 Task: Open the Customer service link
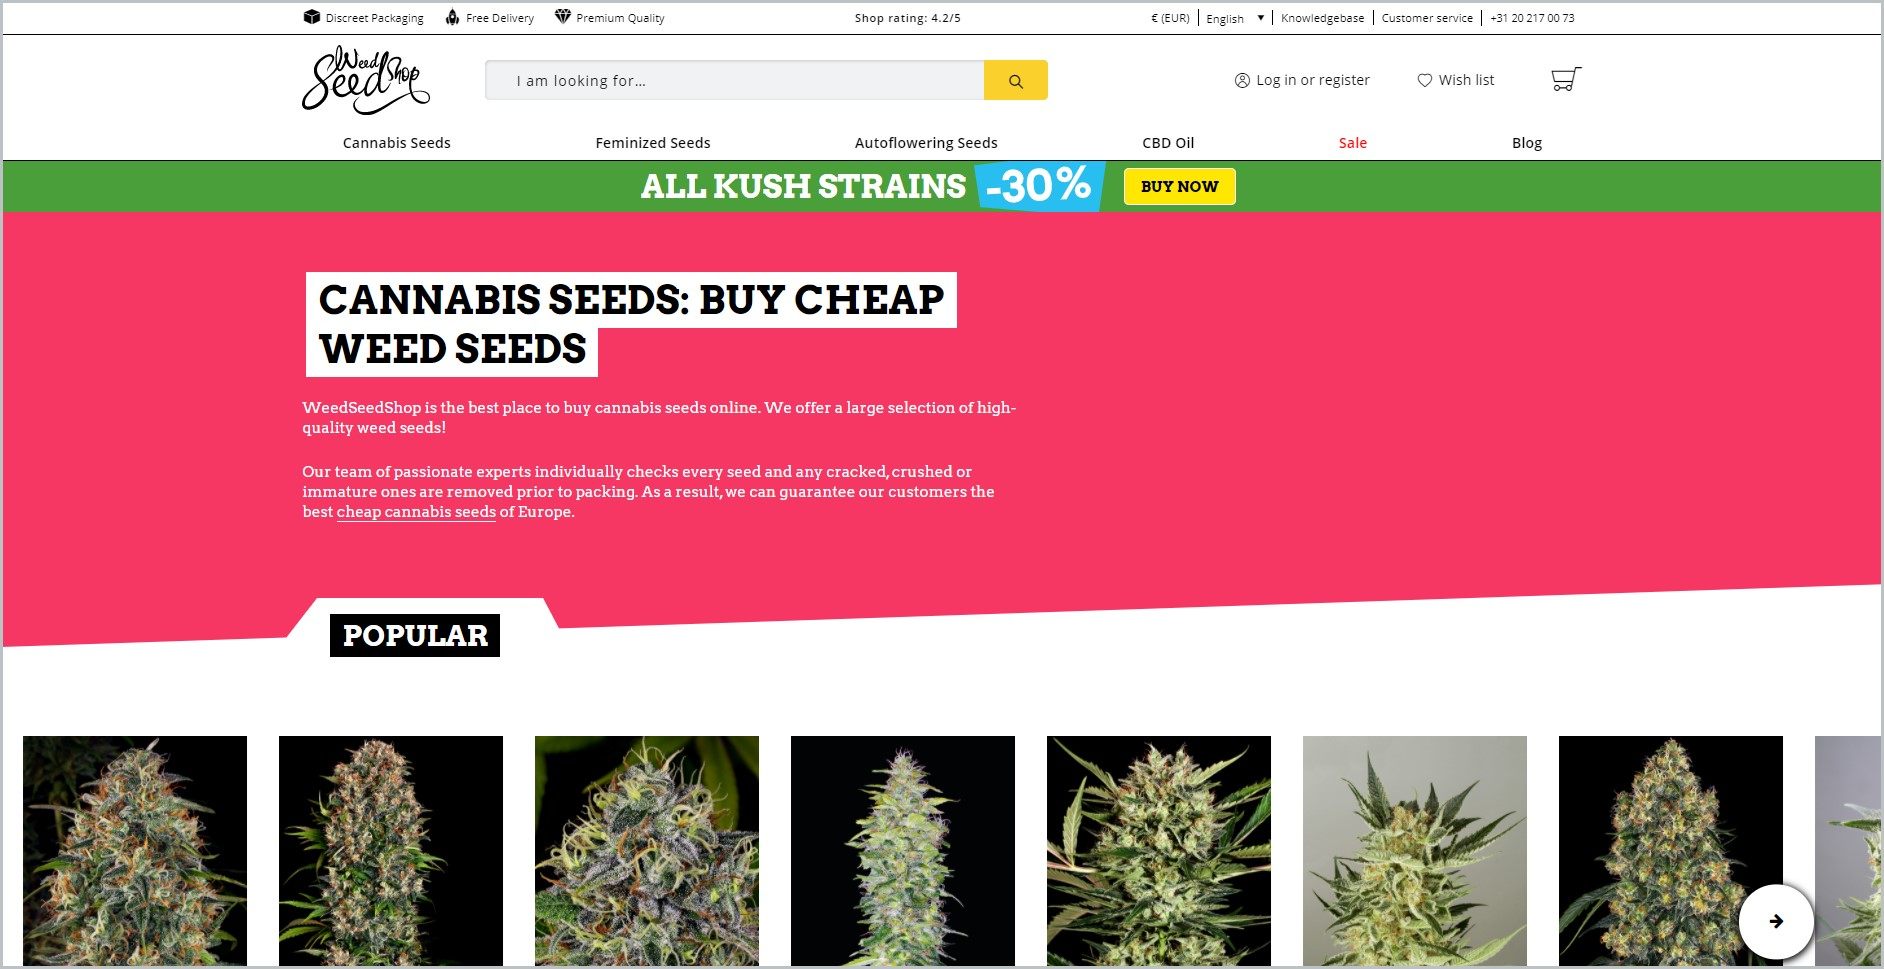point(1427,18)
